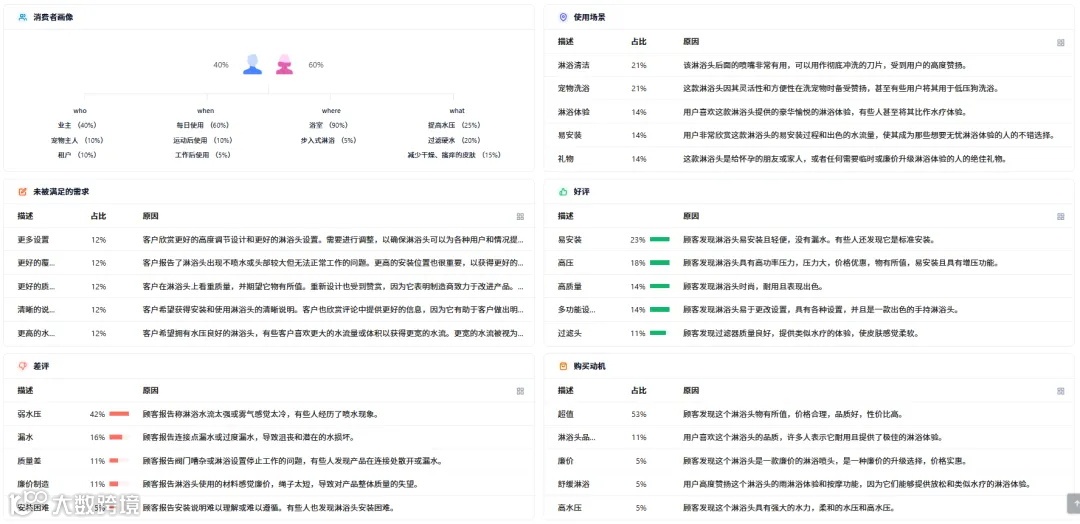Viewport: 1080px width, 524px height.
Task: Select the 消费者画像 panel title
Action: [x=53, y=17]
